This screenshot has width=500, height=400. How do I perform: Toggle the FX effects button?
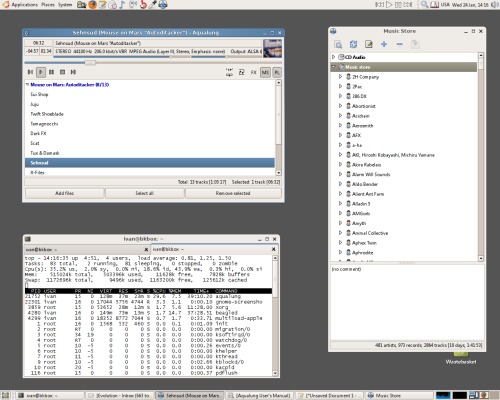point(254,72)
